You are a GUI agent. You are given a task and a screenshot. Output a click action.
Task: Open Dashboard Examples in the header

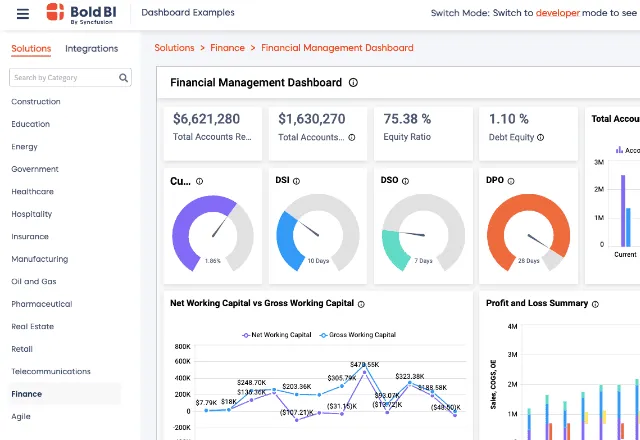click(188, 13)
